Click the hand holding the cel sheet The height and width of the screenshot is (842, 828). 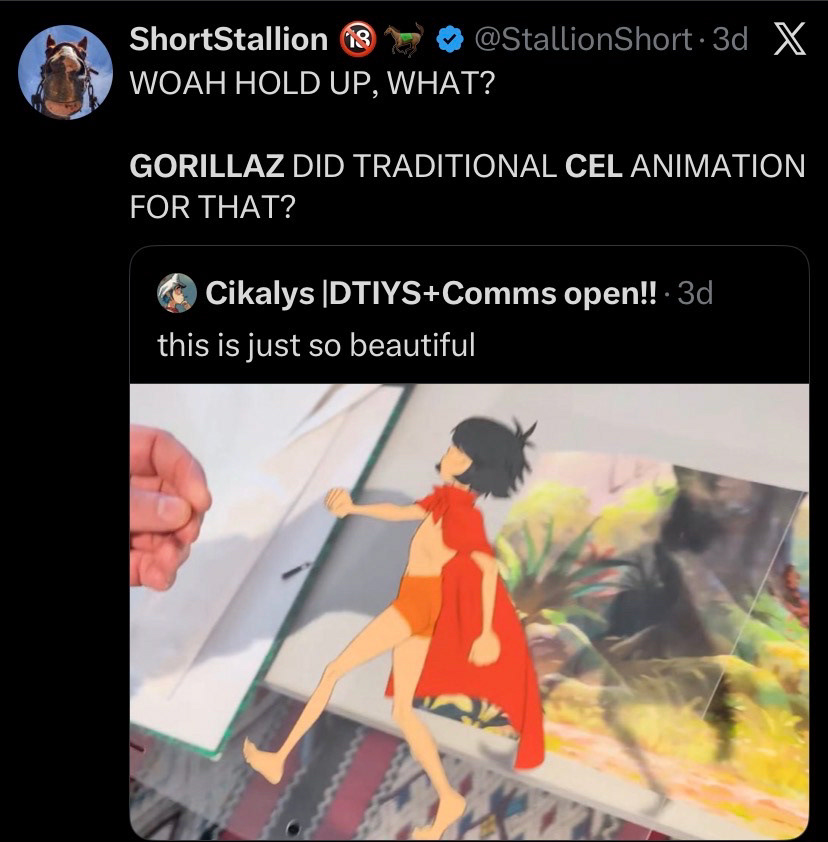pyautogui.click(x=169, y=507)
